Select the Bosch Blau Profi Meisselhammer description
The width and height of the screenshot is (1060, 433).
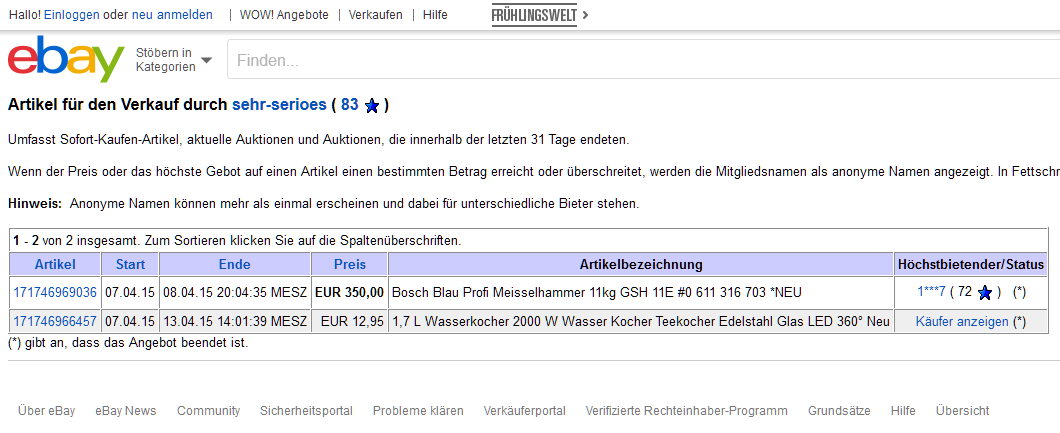(597, 292)
